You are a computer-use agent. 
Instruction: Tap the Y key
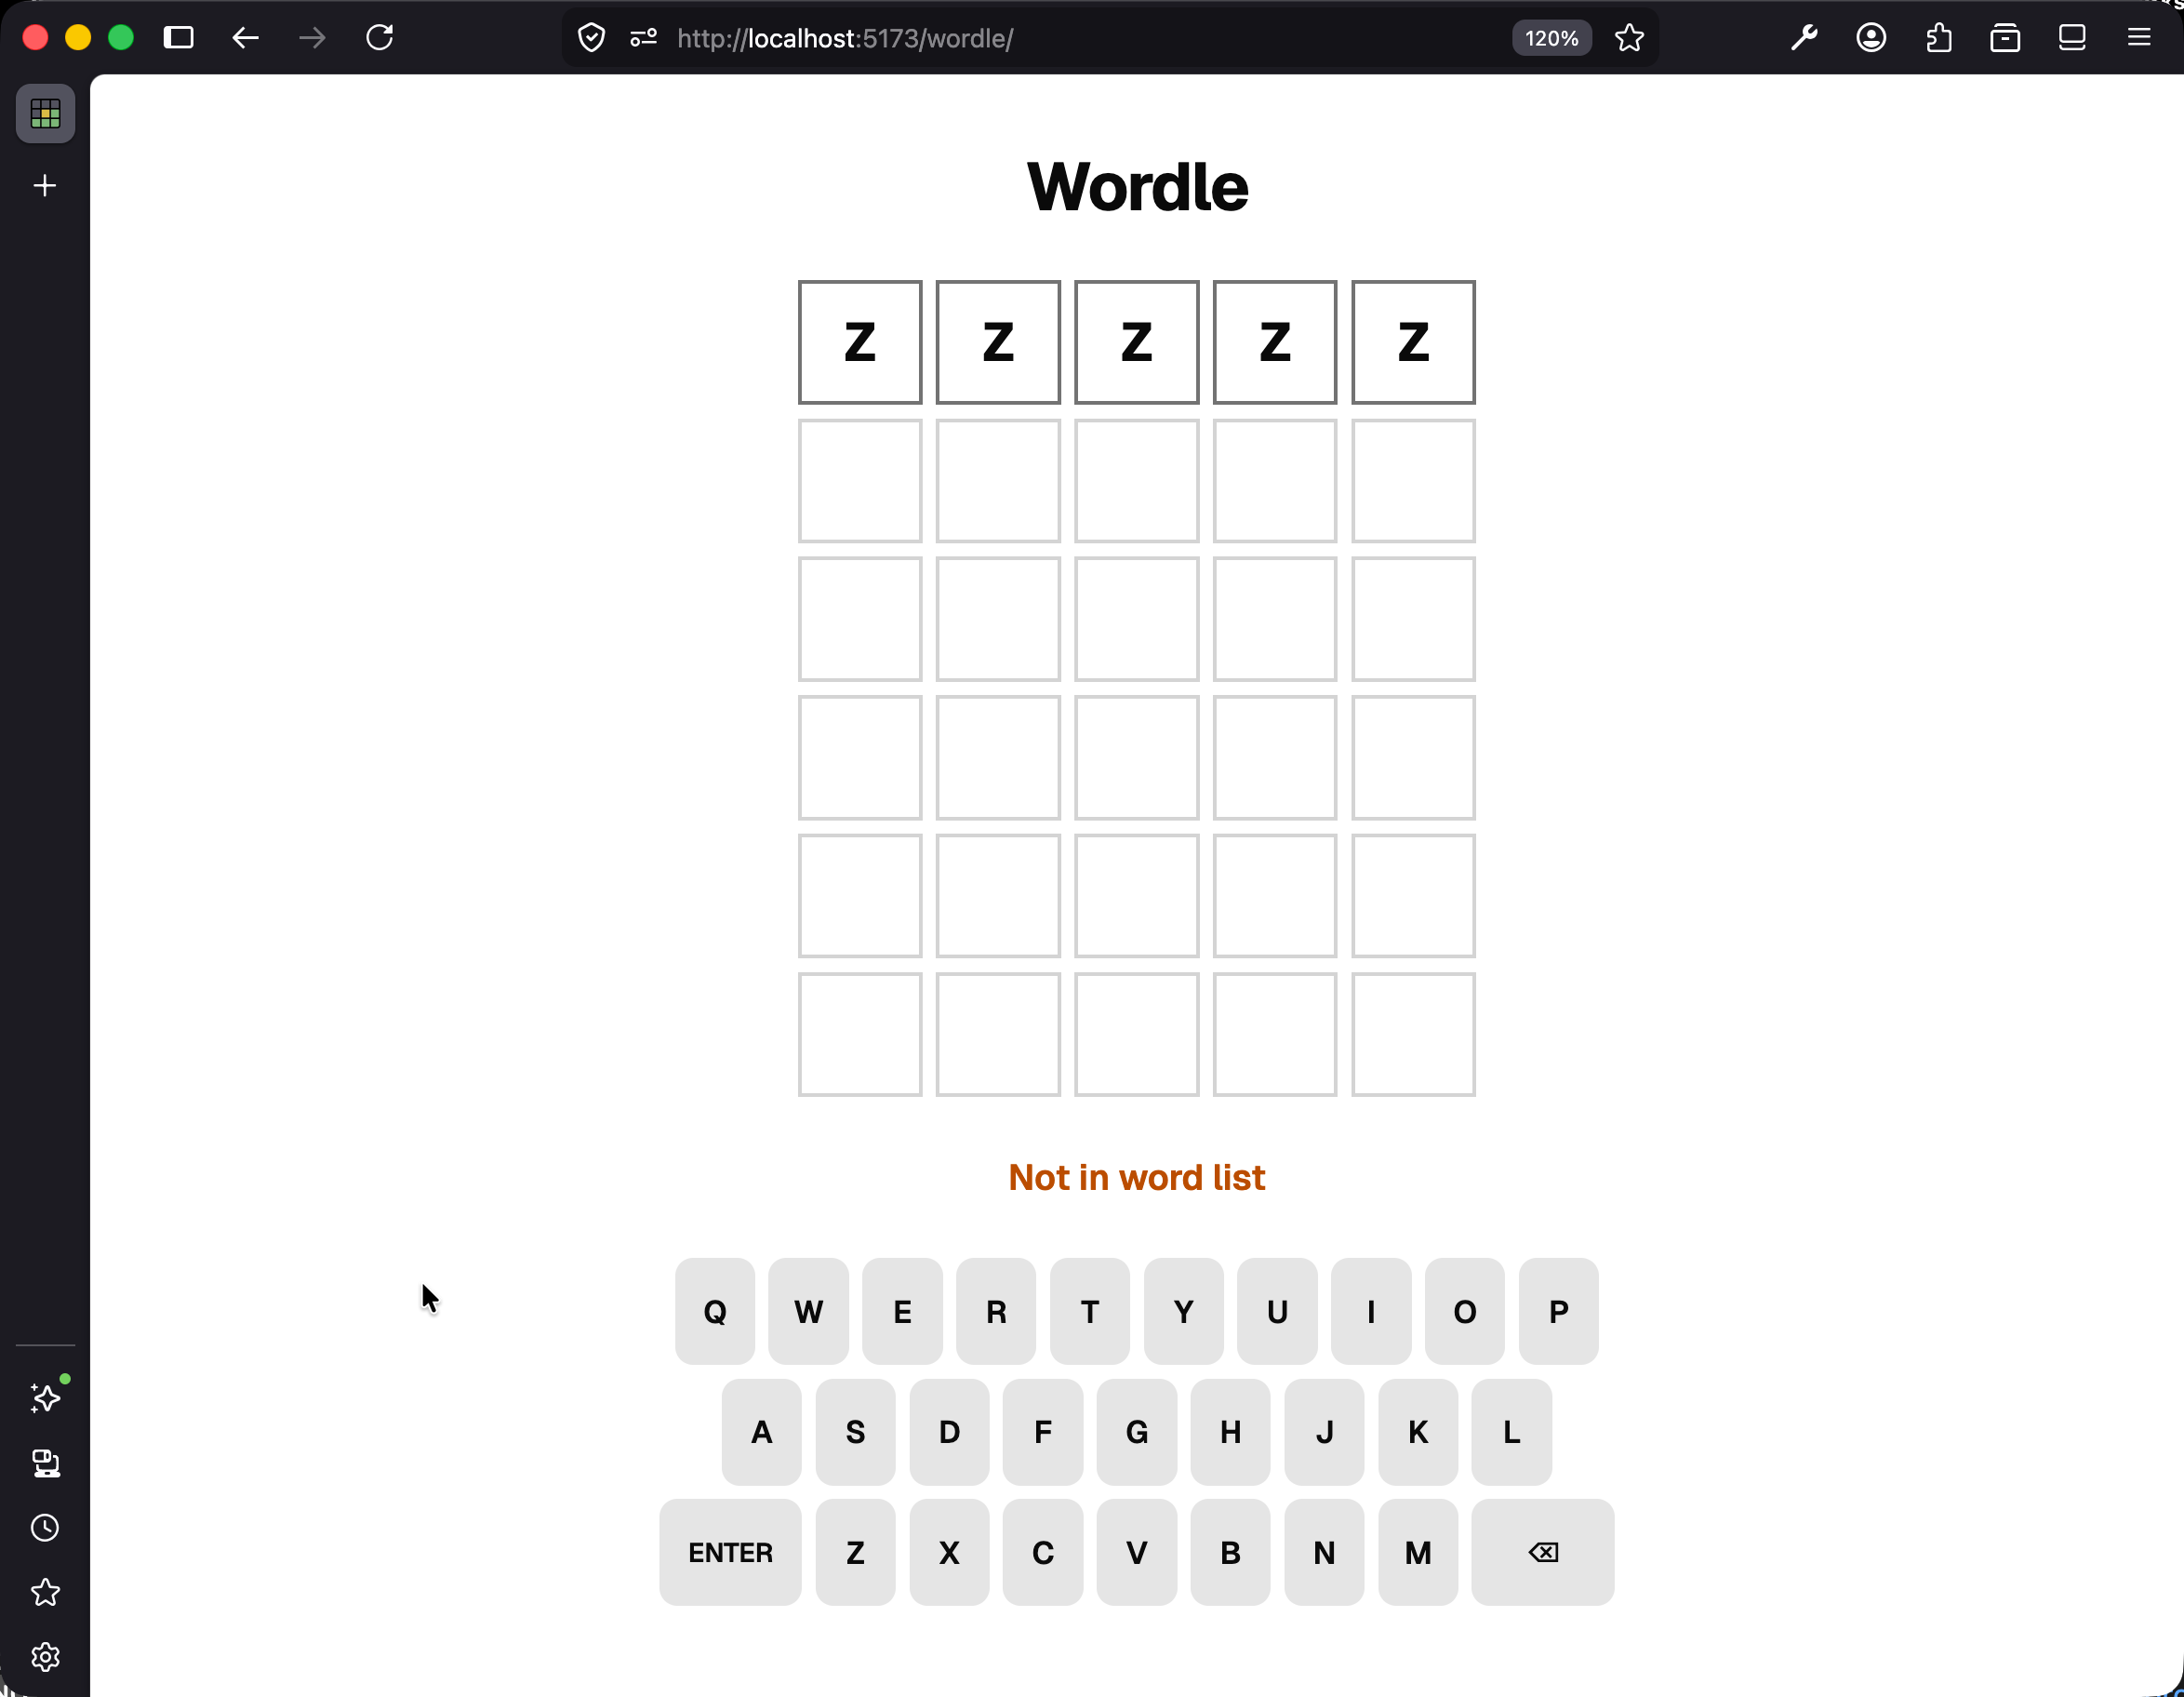click(x=1183, y=1311)
